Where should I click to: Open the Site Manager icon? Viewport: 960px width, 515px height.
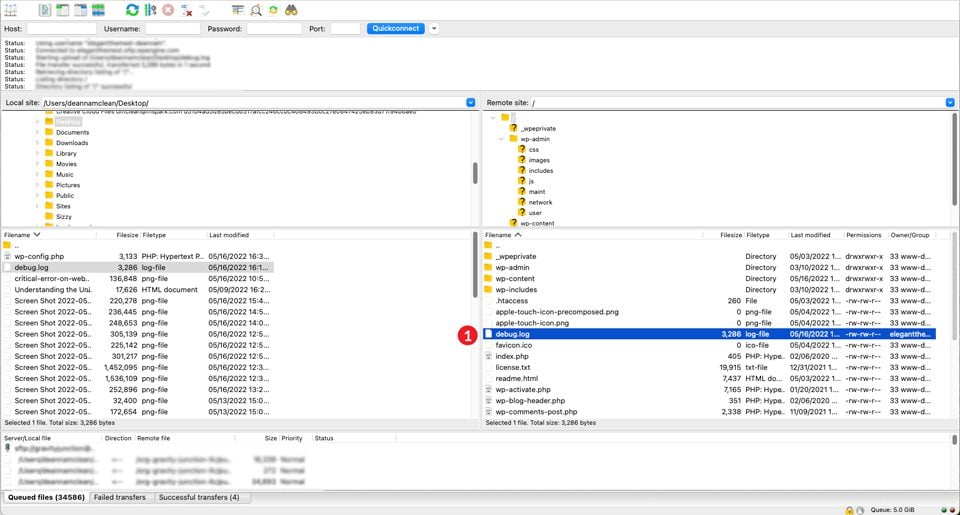pos(13,10)
